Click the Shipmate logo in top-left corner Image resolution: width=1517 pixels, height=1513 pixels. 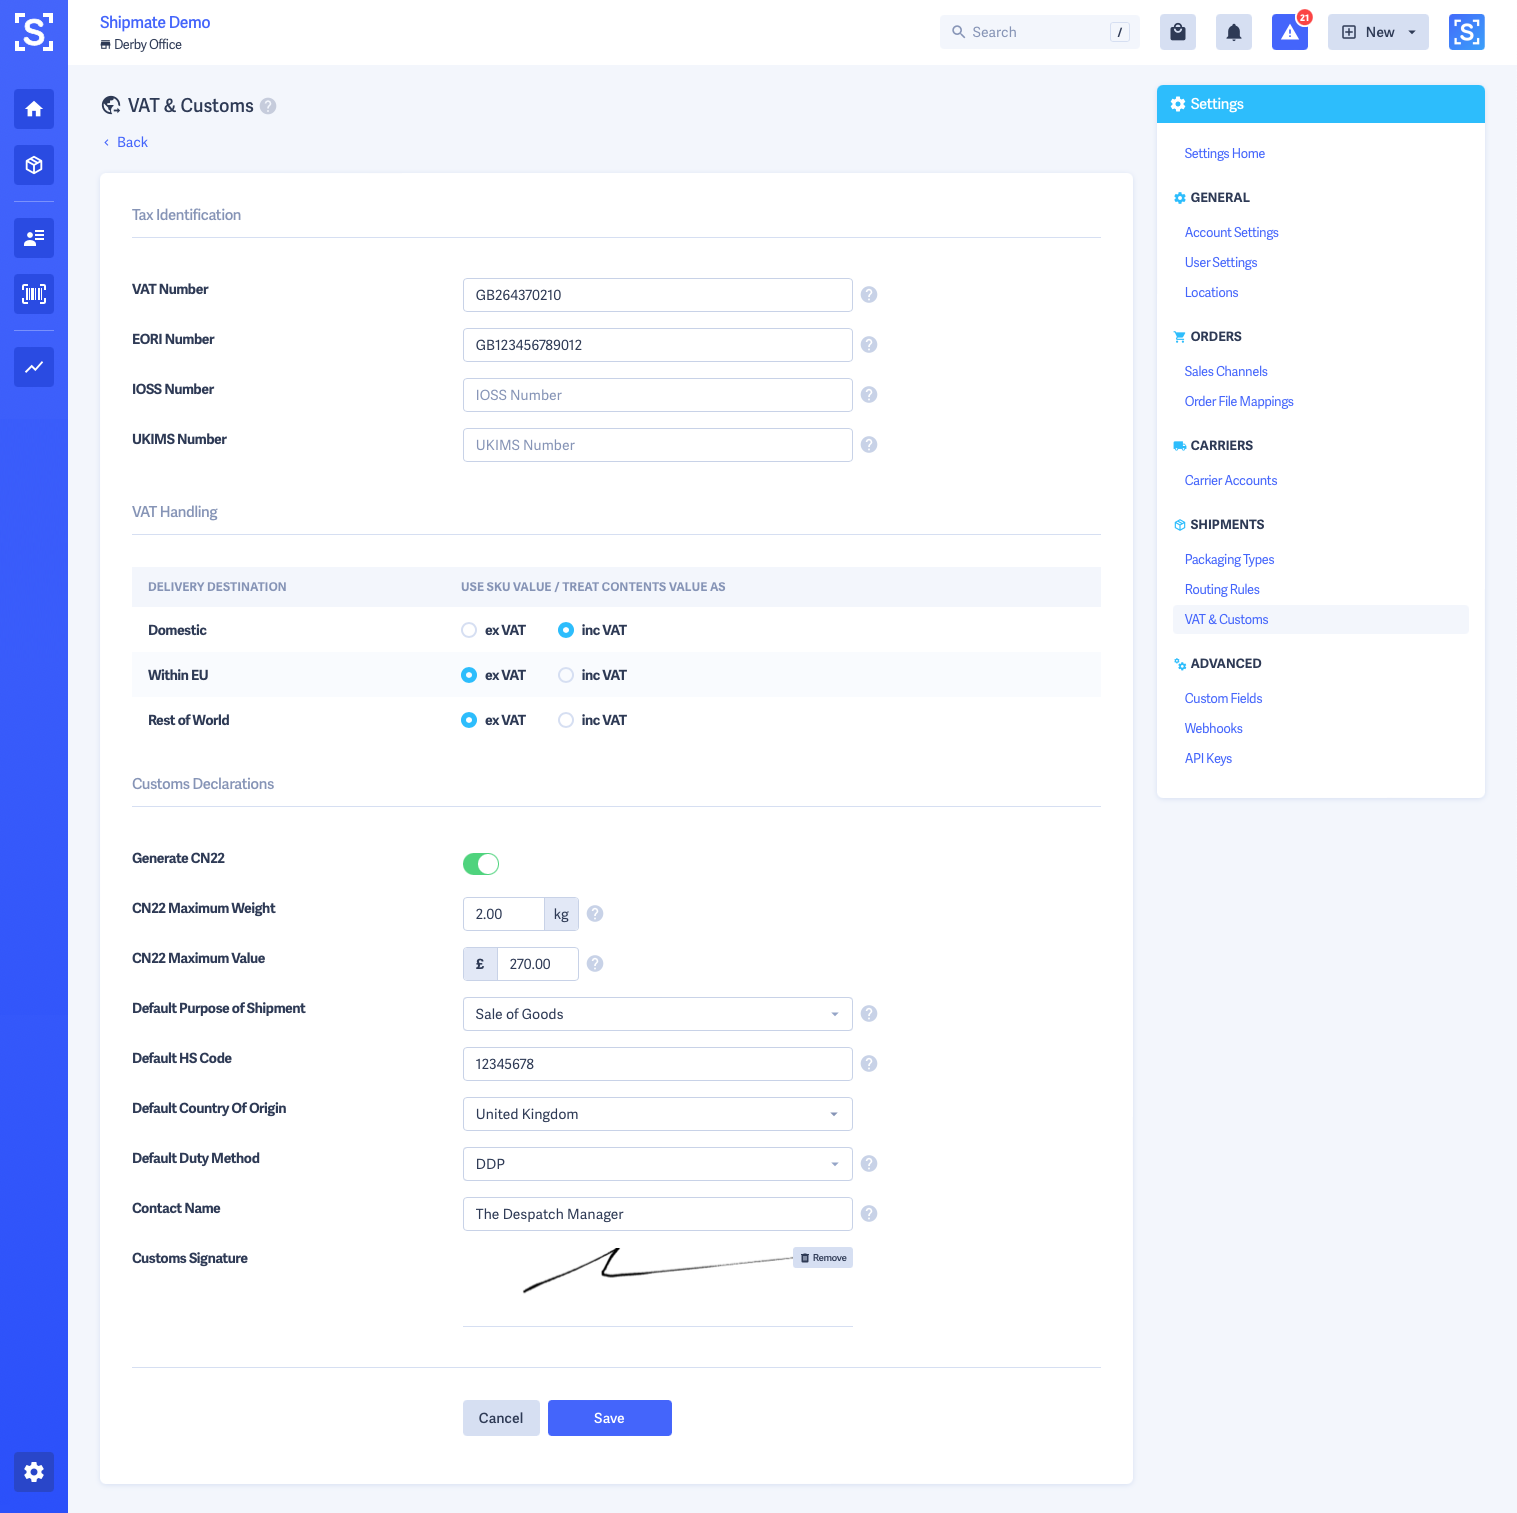coord(34,32)
